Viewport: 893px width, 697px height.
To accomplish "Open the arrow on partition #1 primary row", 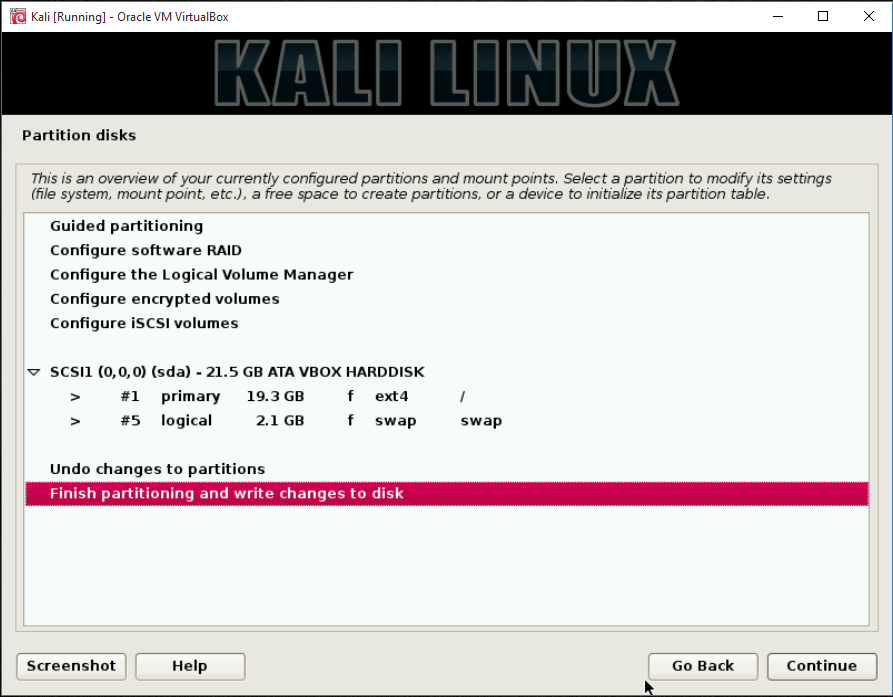I will point(75,397).
